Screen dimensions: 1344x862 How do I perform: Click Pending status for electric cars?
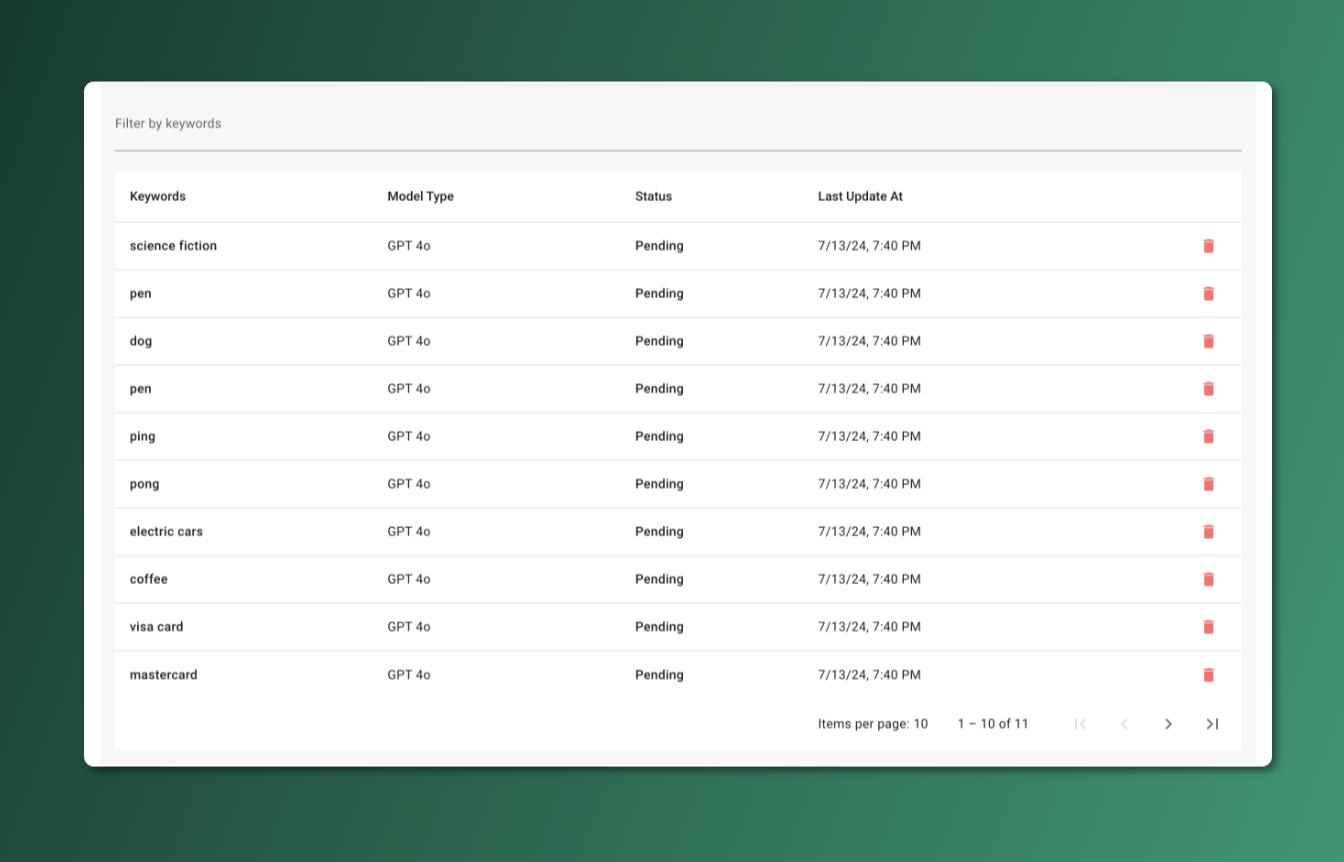659,532
